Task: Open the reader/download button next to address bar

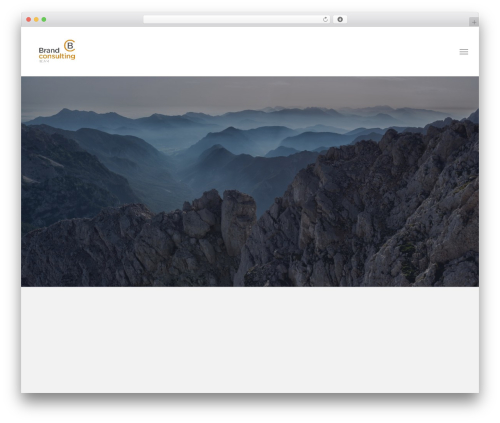Action: [340, 19]
